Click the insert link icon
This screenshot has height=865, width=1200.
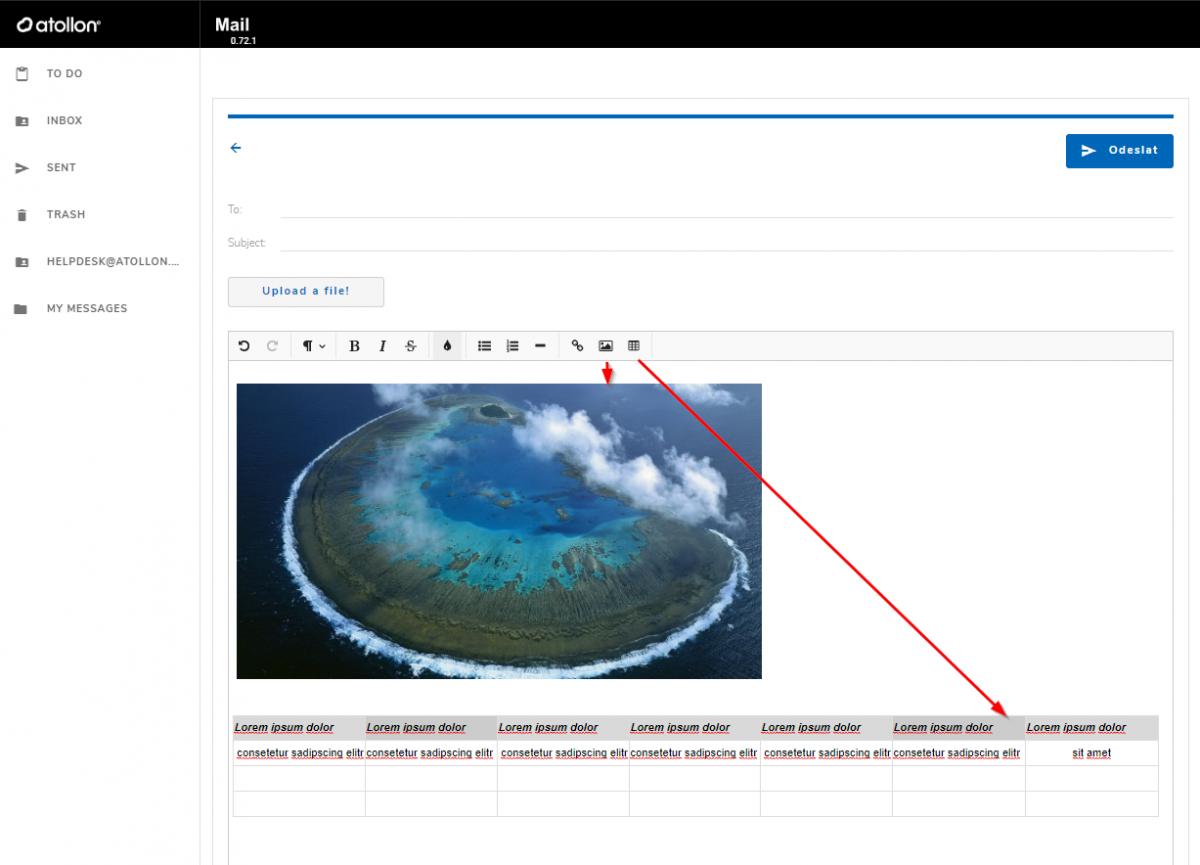click(577, 346)
